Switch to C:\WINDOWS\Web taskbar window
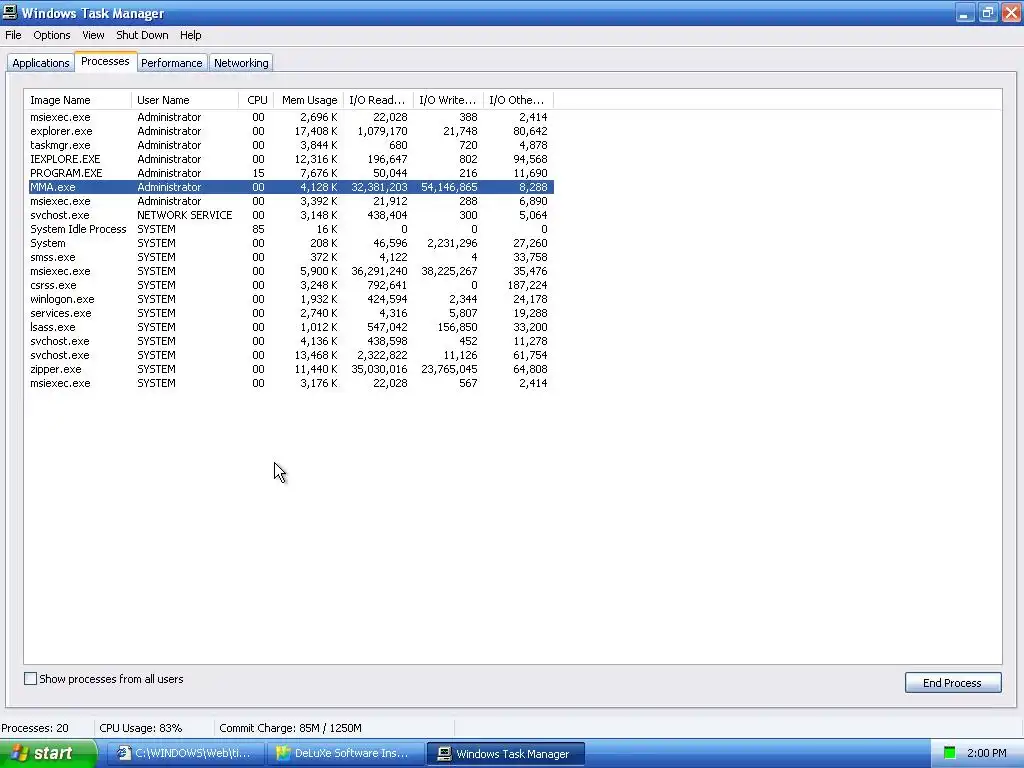 pos(185,754)
